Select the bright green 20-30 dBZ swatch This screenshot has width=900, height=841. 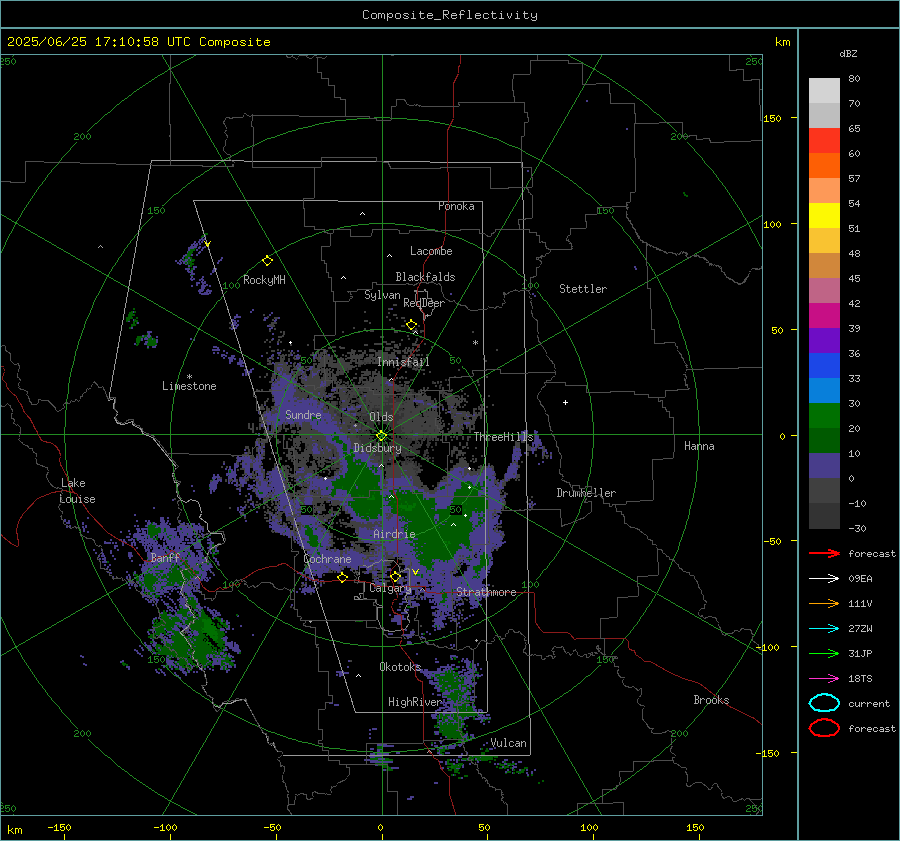(x=824, y=416)
